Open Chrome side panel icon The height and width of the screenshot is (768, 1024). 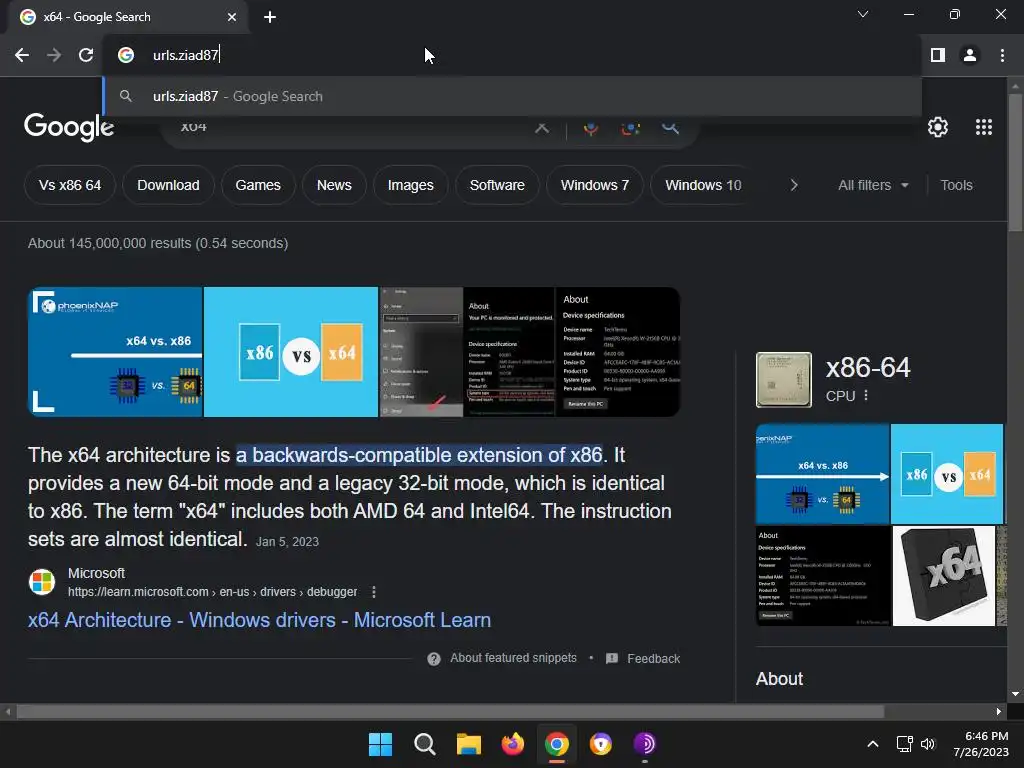(x=938, y=55)
